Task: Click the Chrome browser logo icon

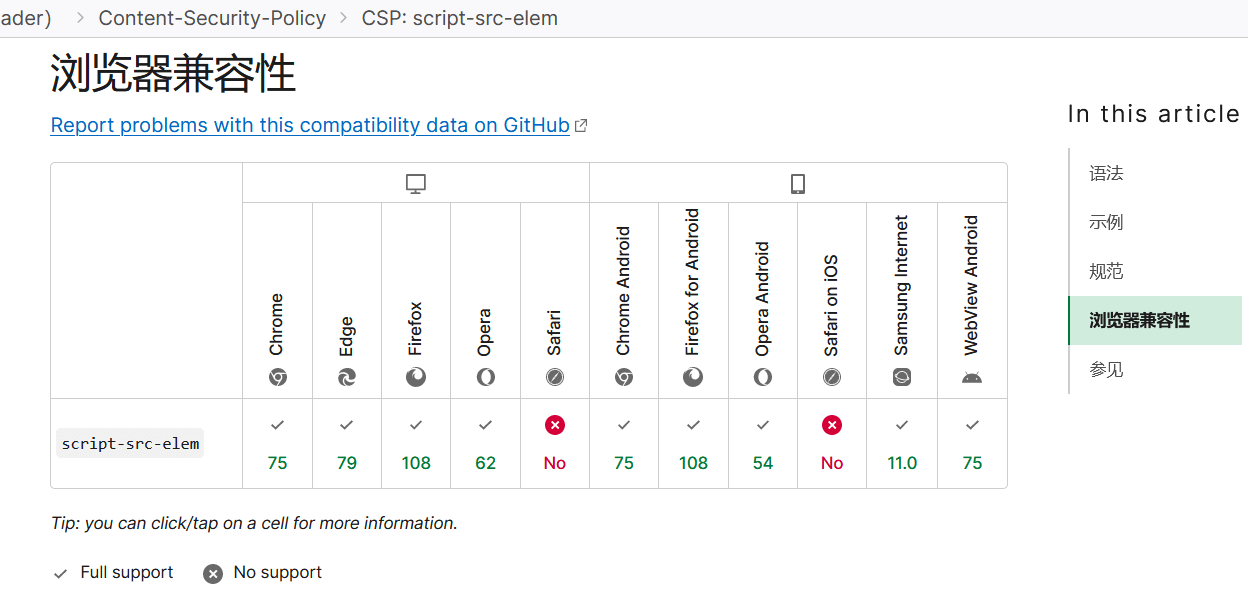Action: [x=277, y=377]
